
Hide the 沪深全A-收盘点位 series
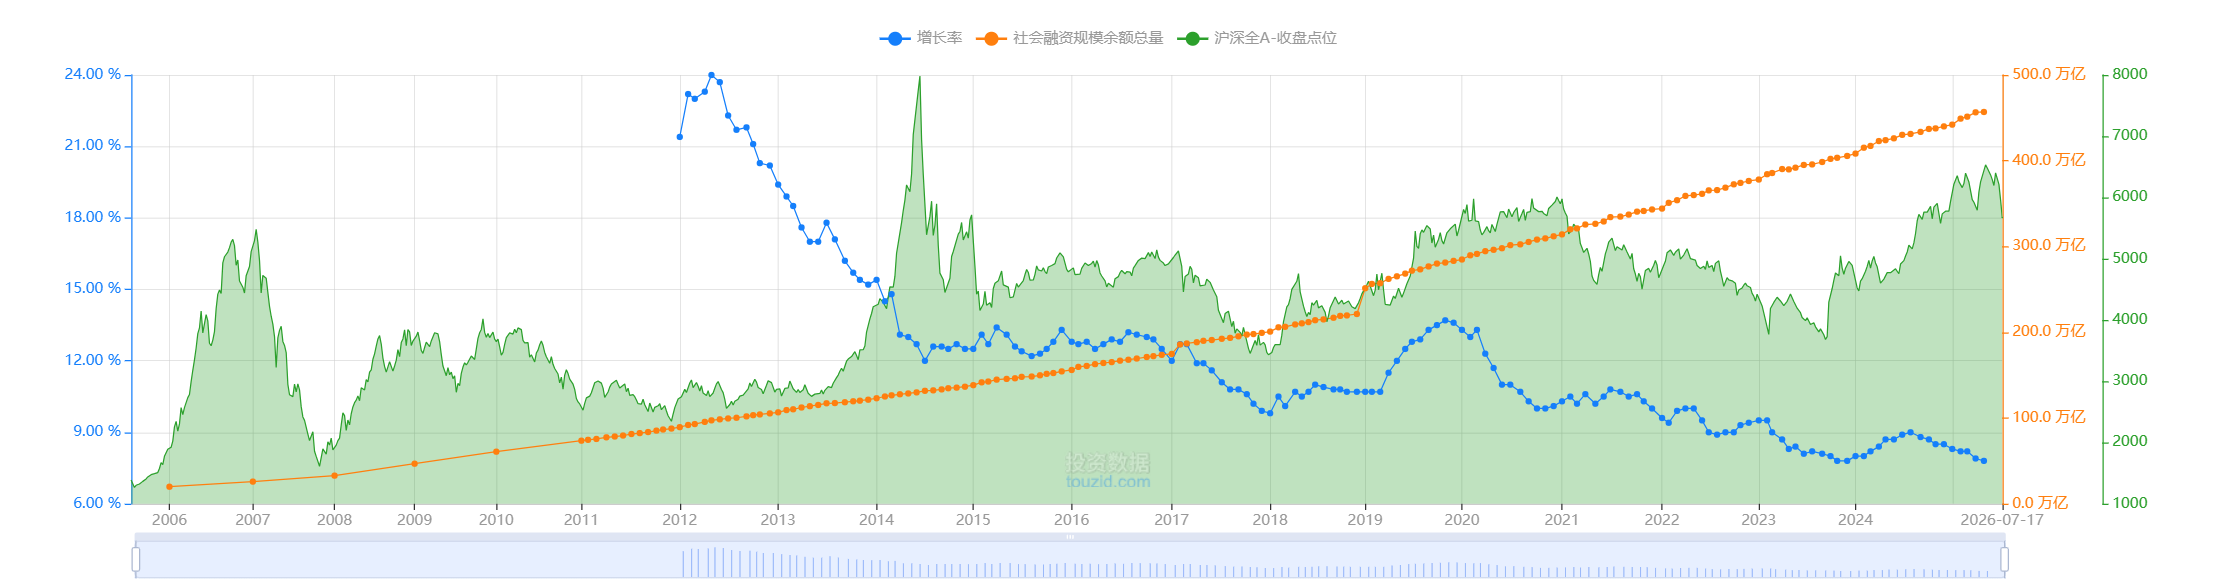[1258, 38]
